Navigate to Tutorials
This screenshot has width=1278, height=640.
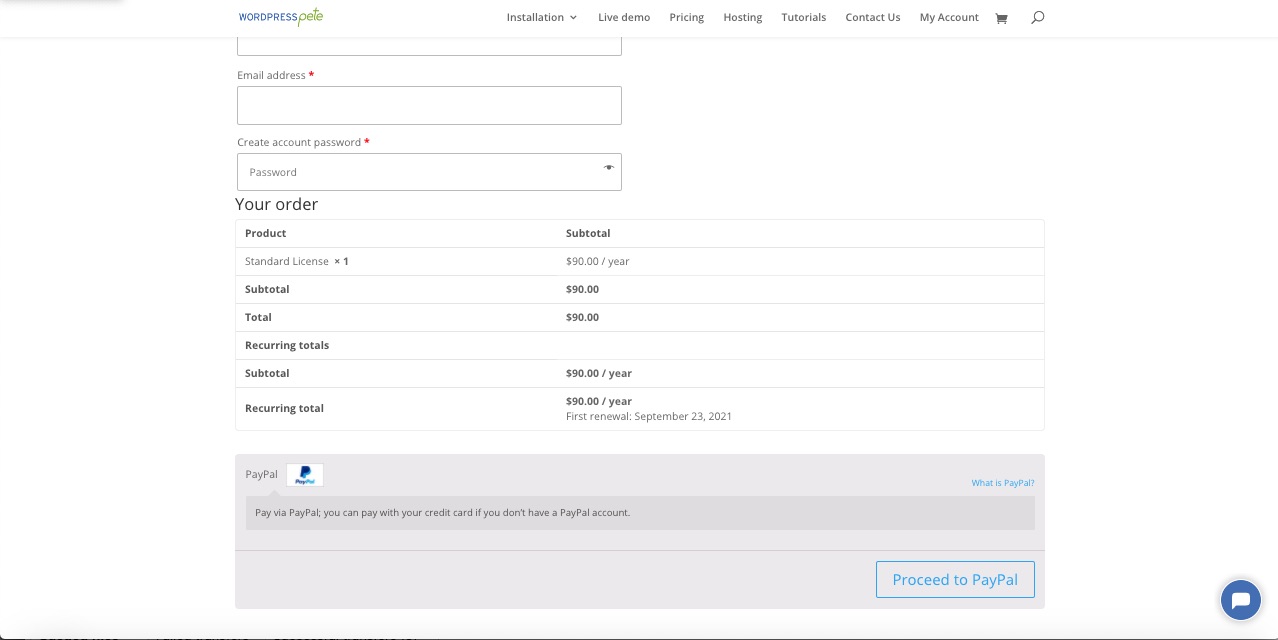pos(803,17)
